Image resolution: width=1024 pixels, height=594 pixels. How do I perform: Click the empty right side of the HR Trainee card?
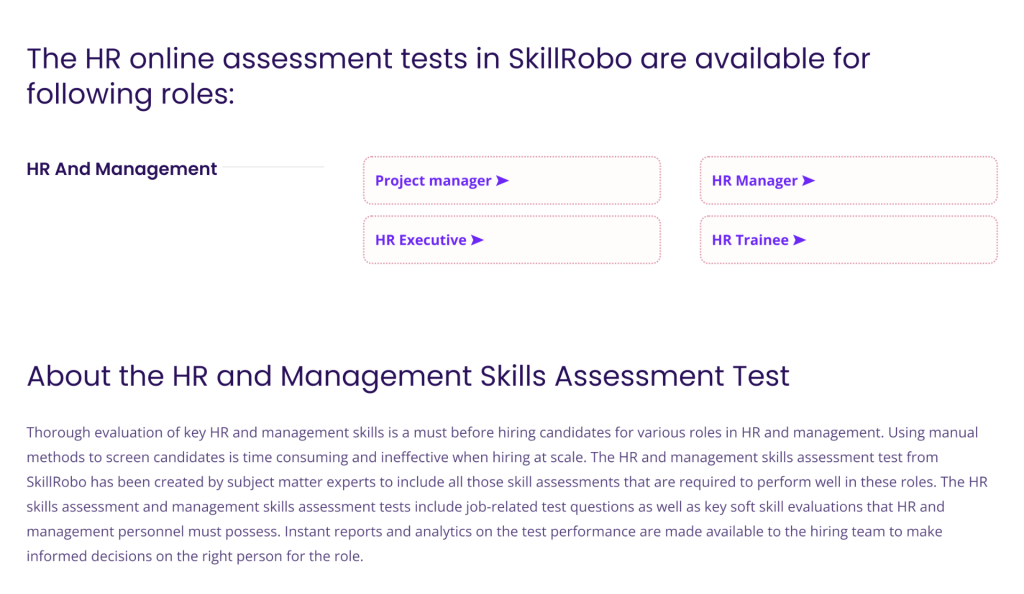coord(920,240)
